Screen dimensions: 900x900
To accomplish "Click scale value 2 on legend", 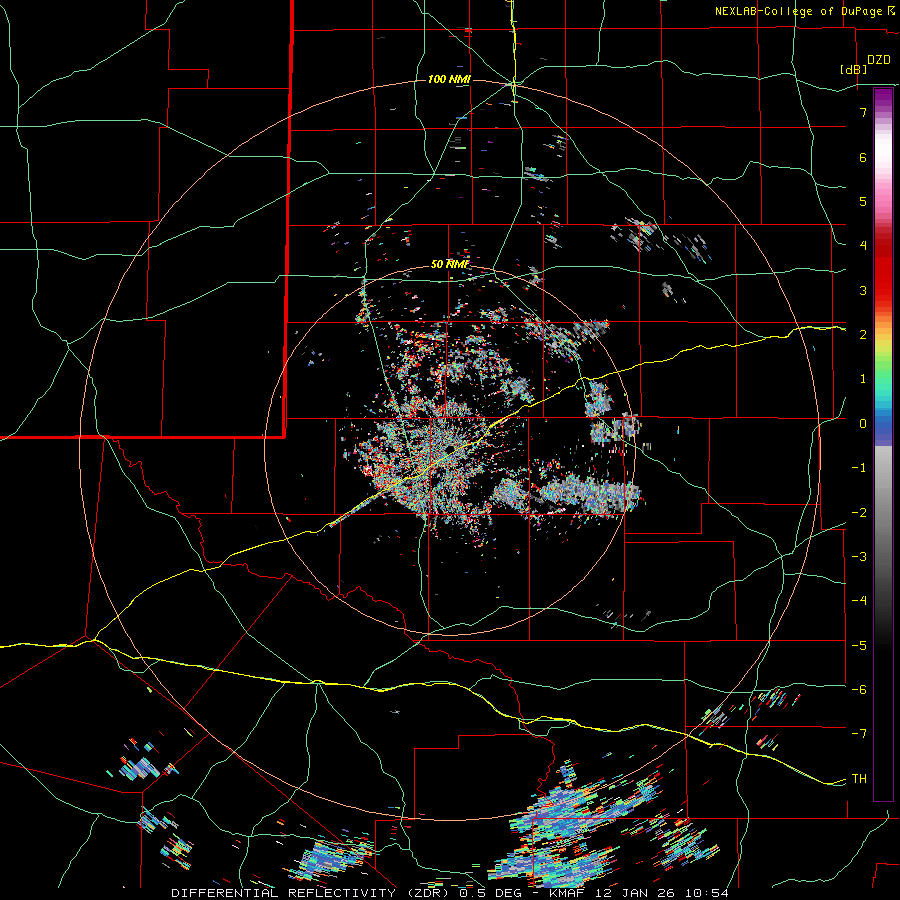I will (x=863, y=335).
